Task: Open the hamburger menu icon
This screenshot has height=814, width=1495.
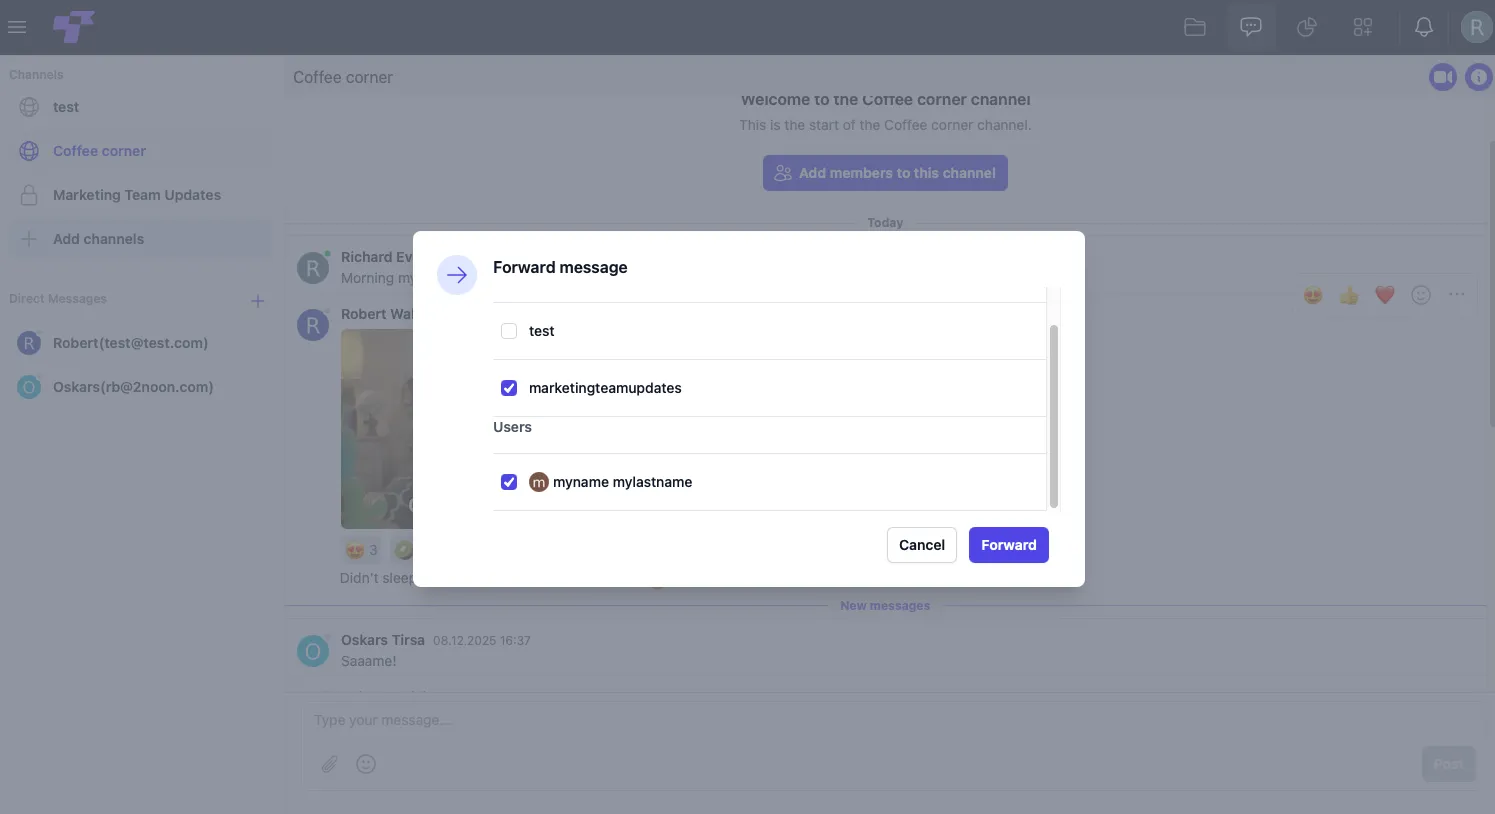Action: click(x=17, y=27)
